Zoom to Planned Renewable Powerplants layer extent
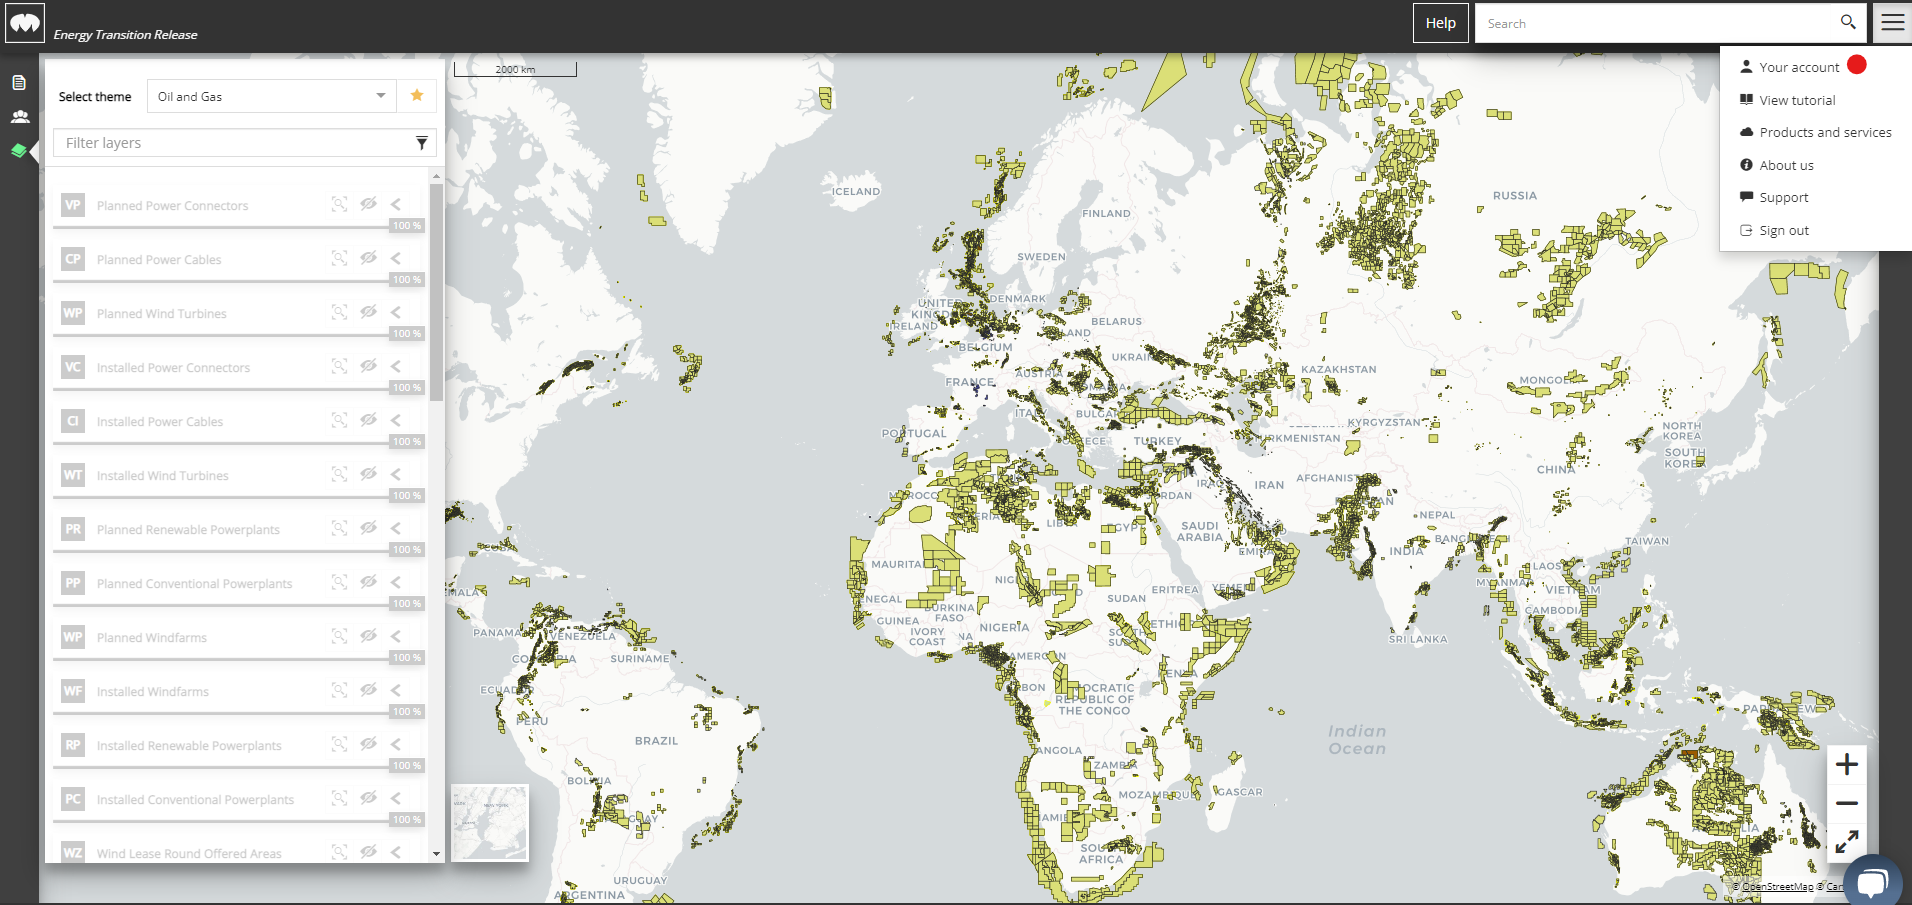 pyautogui.click(x=340, y=528)
